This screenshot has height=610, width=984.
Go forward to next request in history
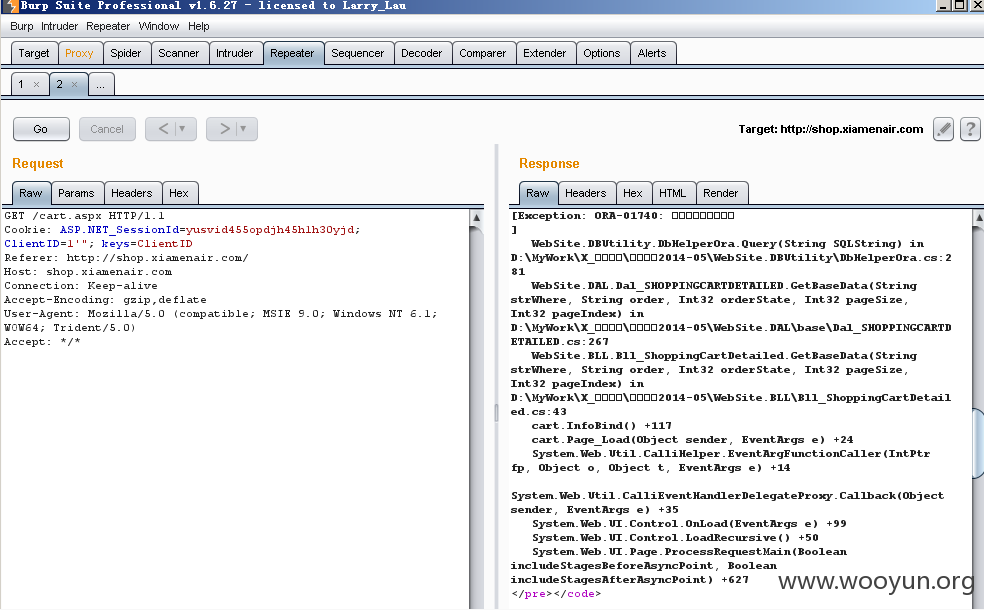click(x=224, y=129)
